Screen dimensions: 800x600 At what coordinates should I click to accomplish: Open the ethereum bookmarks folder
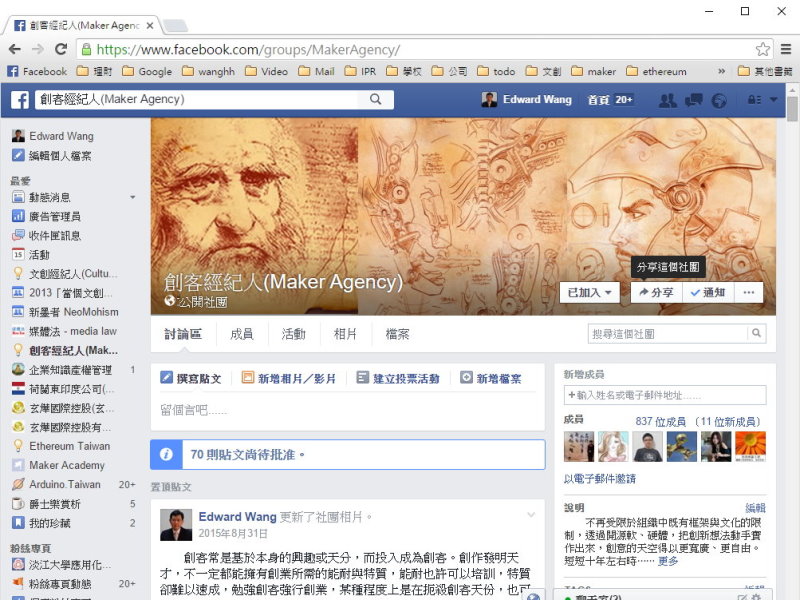tap(656, 71)
